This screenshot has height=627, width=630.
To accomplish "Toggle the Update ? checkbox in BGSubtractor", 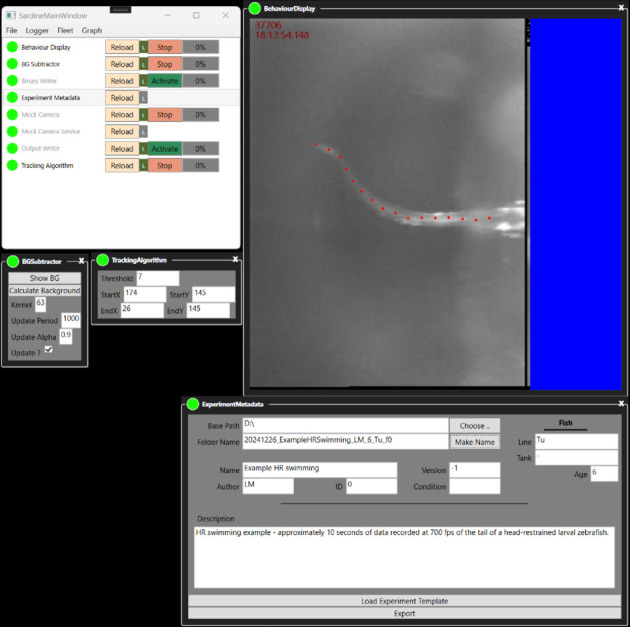I will pos(49,349).
